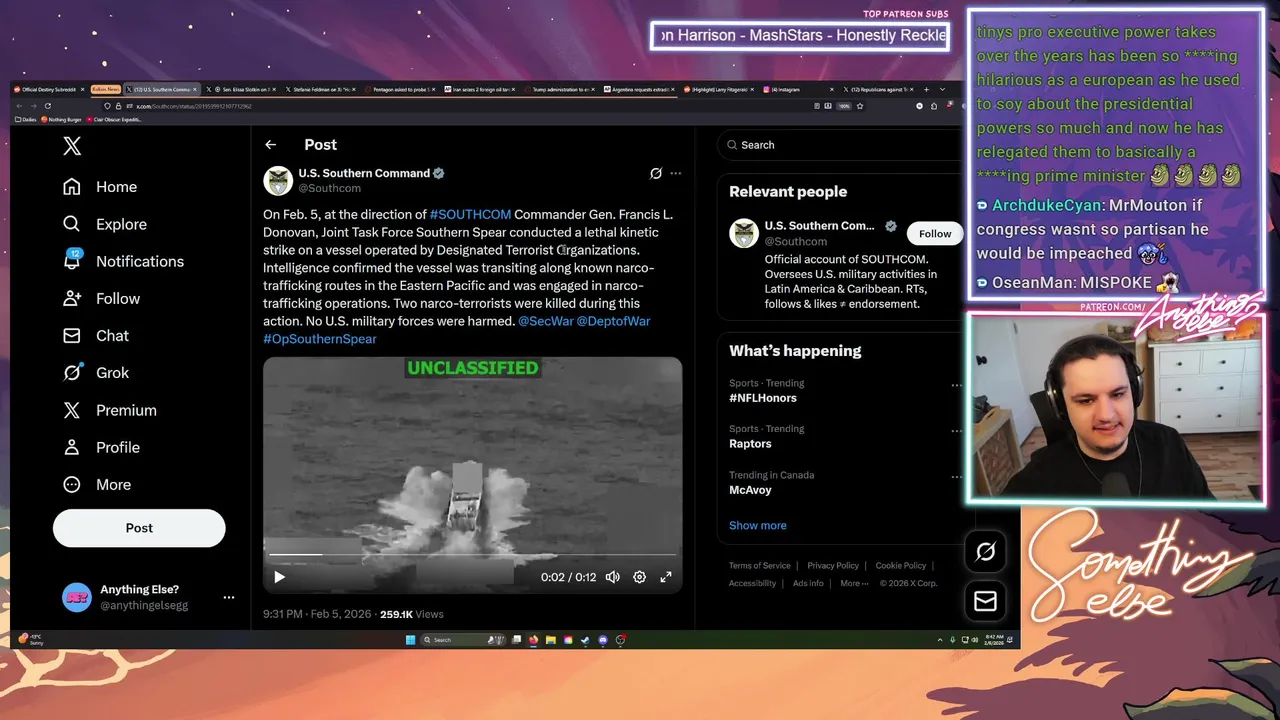Screen dimensions: 1280x720
Task: Switch to Argentina requests extradition tab
Action: click(637, 90)
